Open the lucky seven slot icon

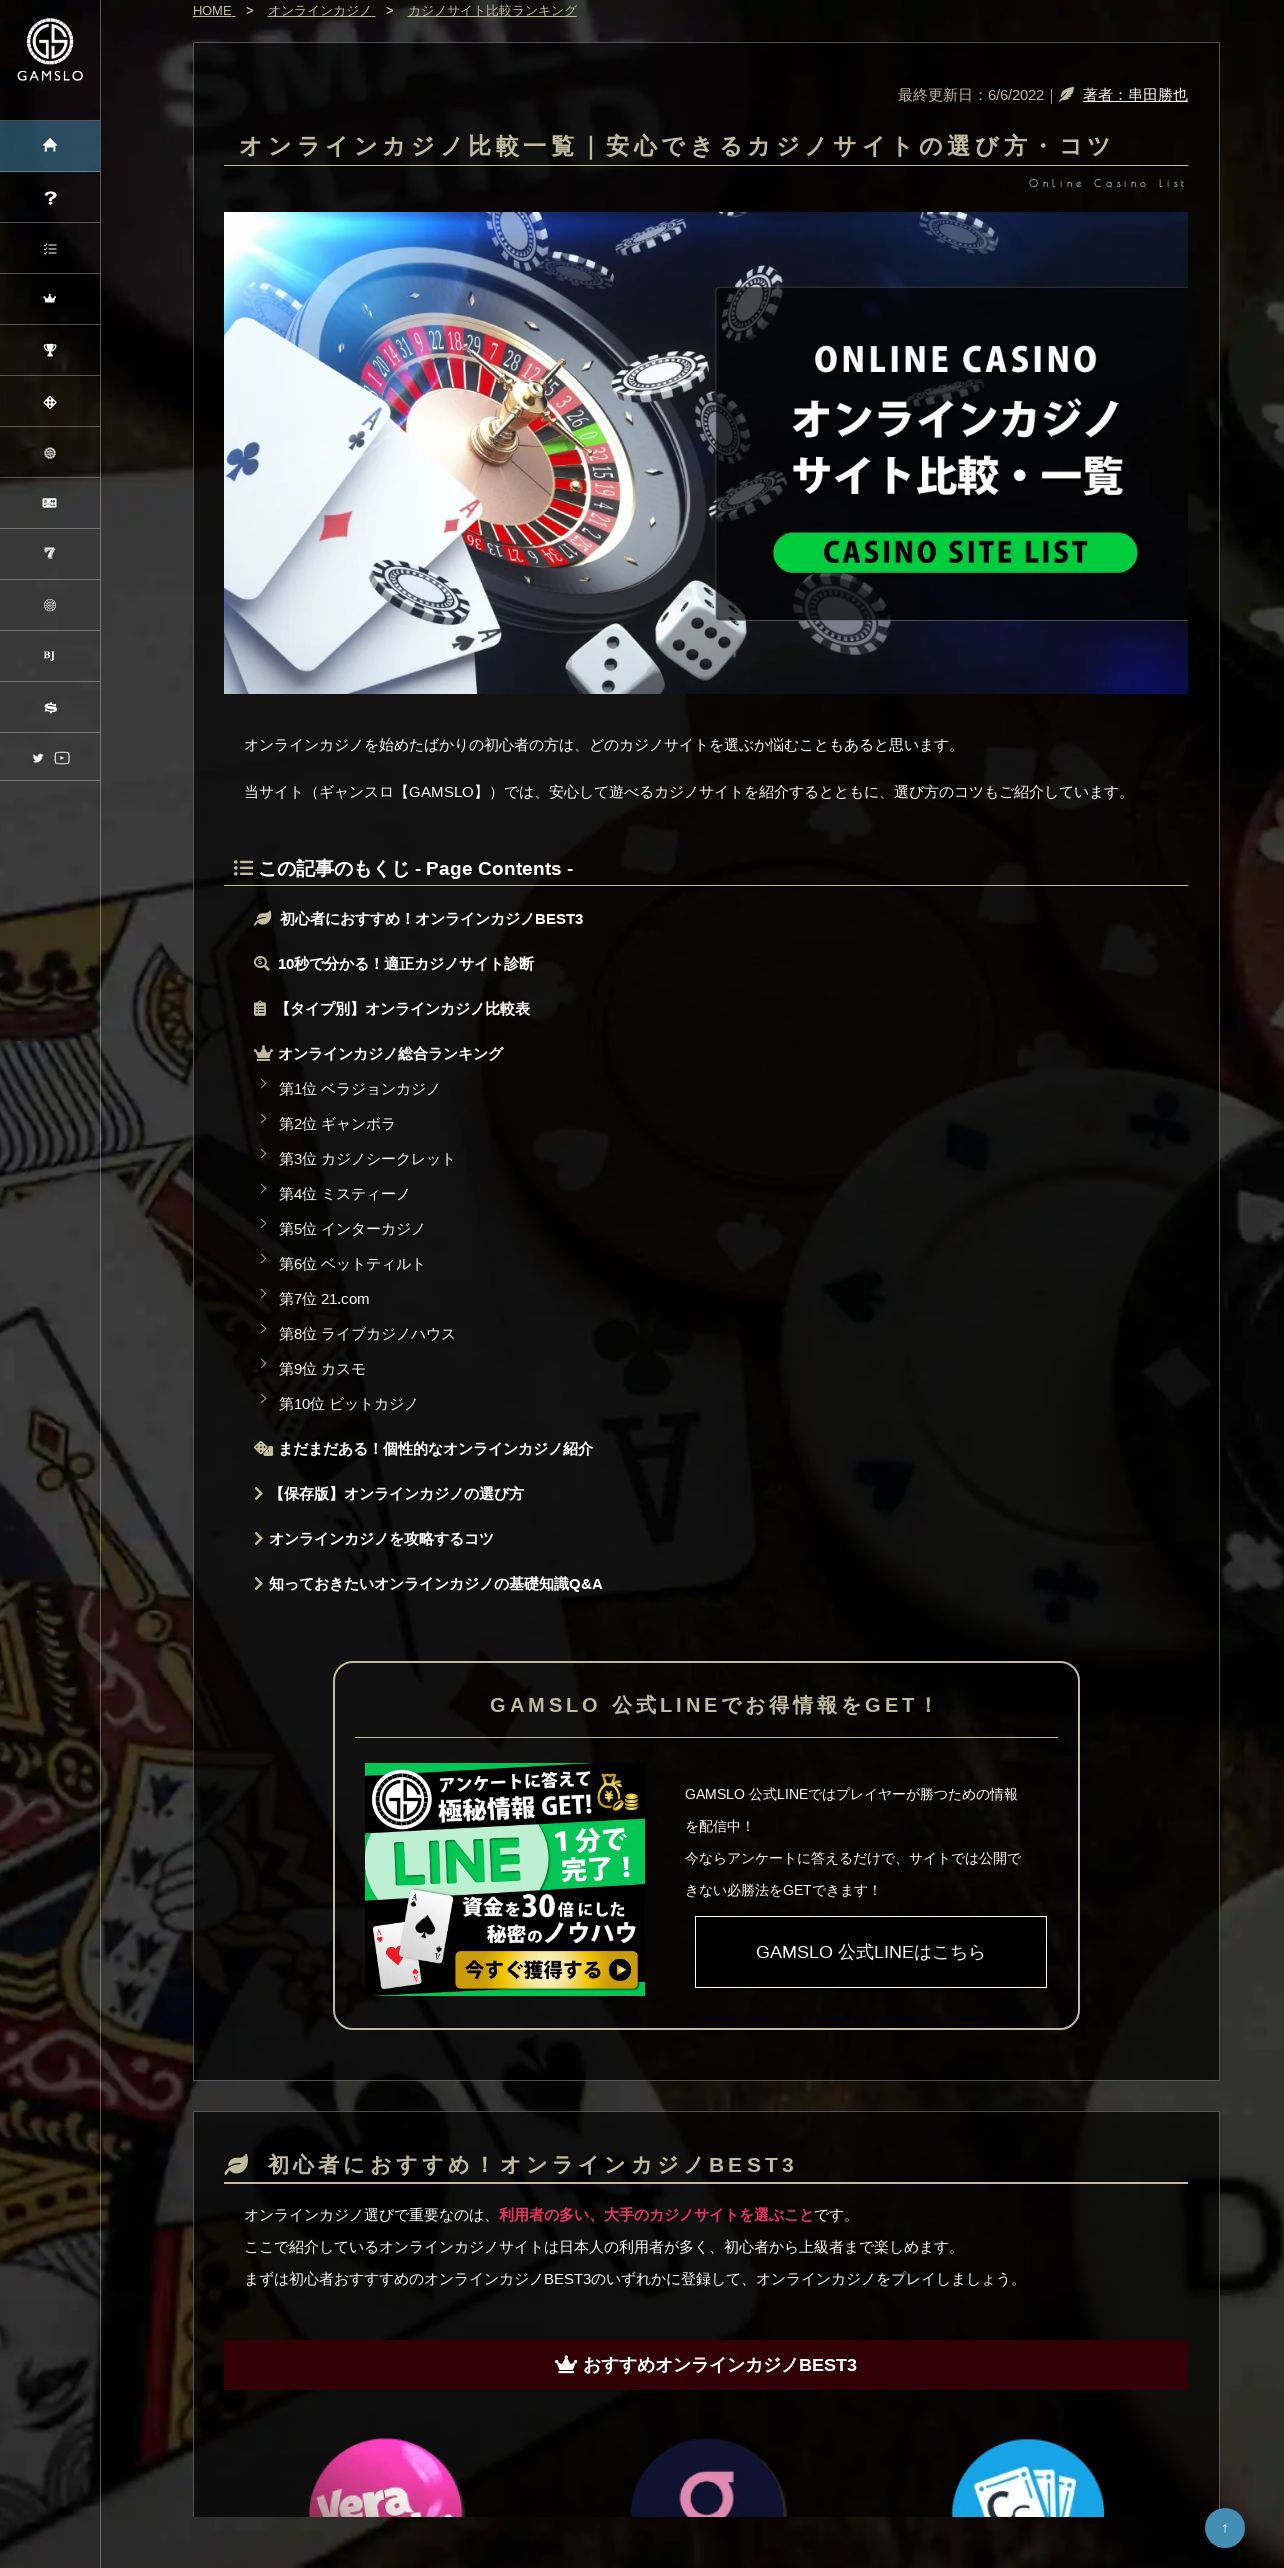point(50,554)
